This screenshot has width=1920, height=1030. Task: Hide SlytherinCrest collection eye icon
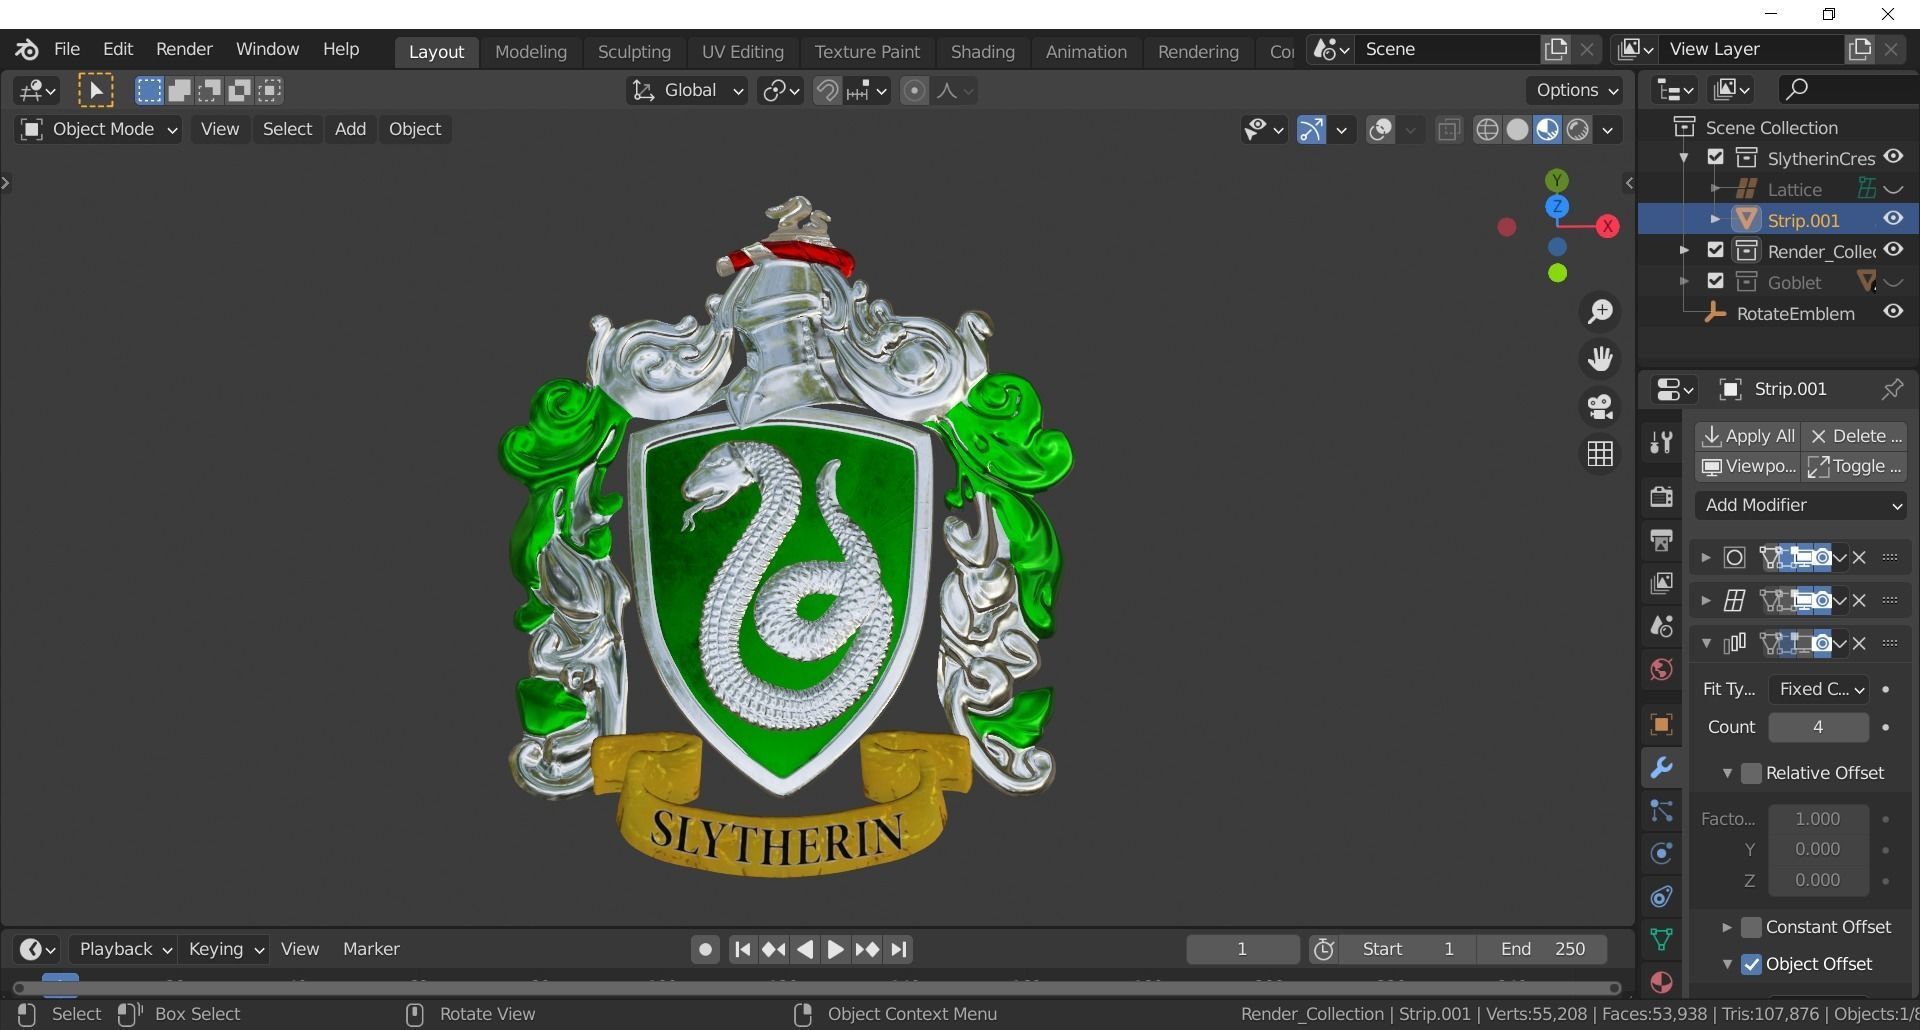pos(1893,157)
